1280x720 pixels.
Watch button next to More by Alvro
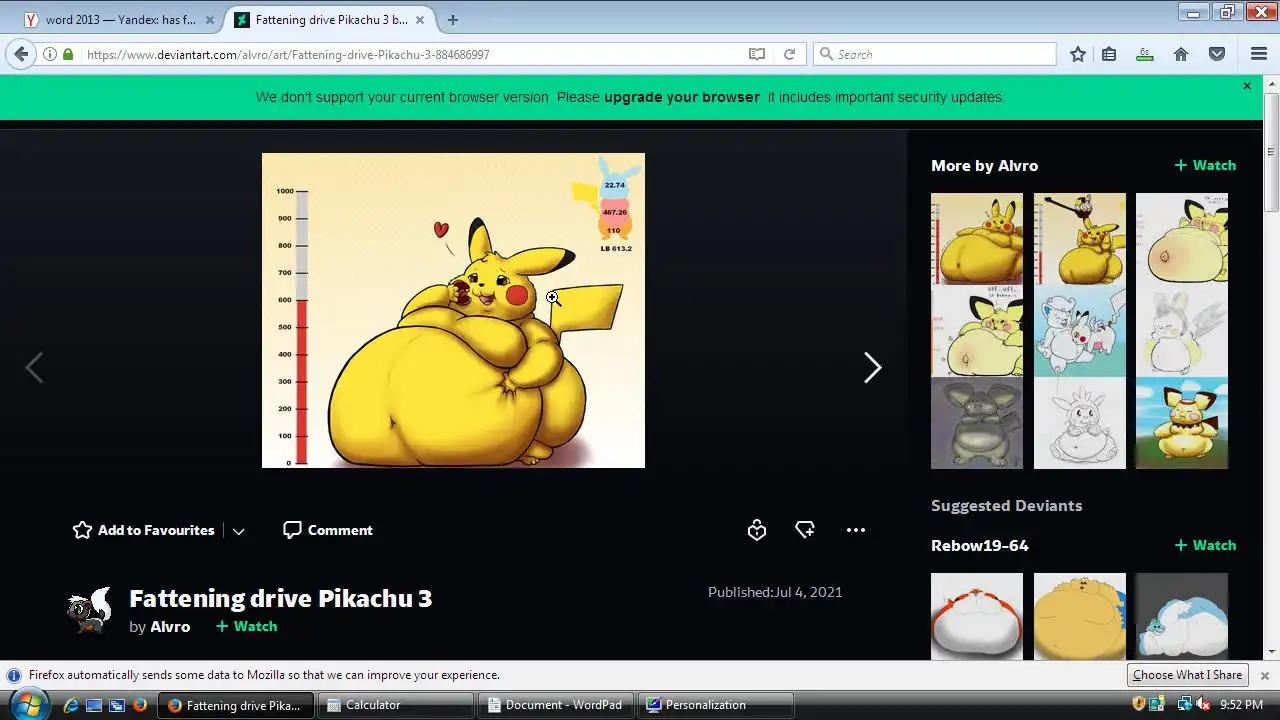click(x=1205, y=165)
